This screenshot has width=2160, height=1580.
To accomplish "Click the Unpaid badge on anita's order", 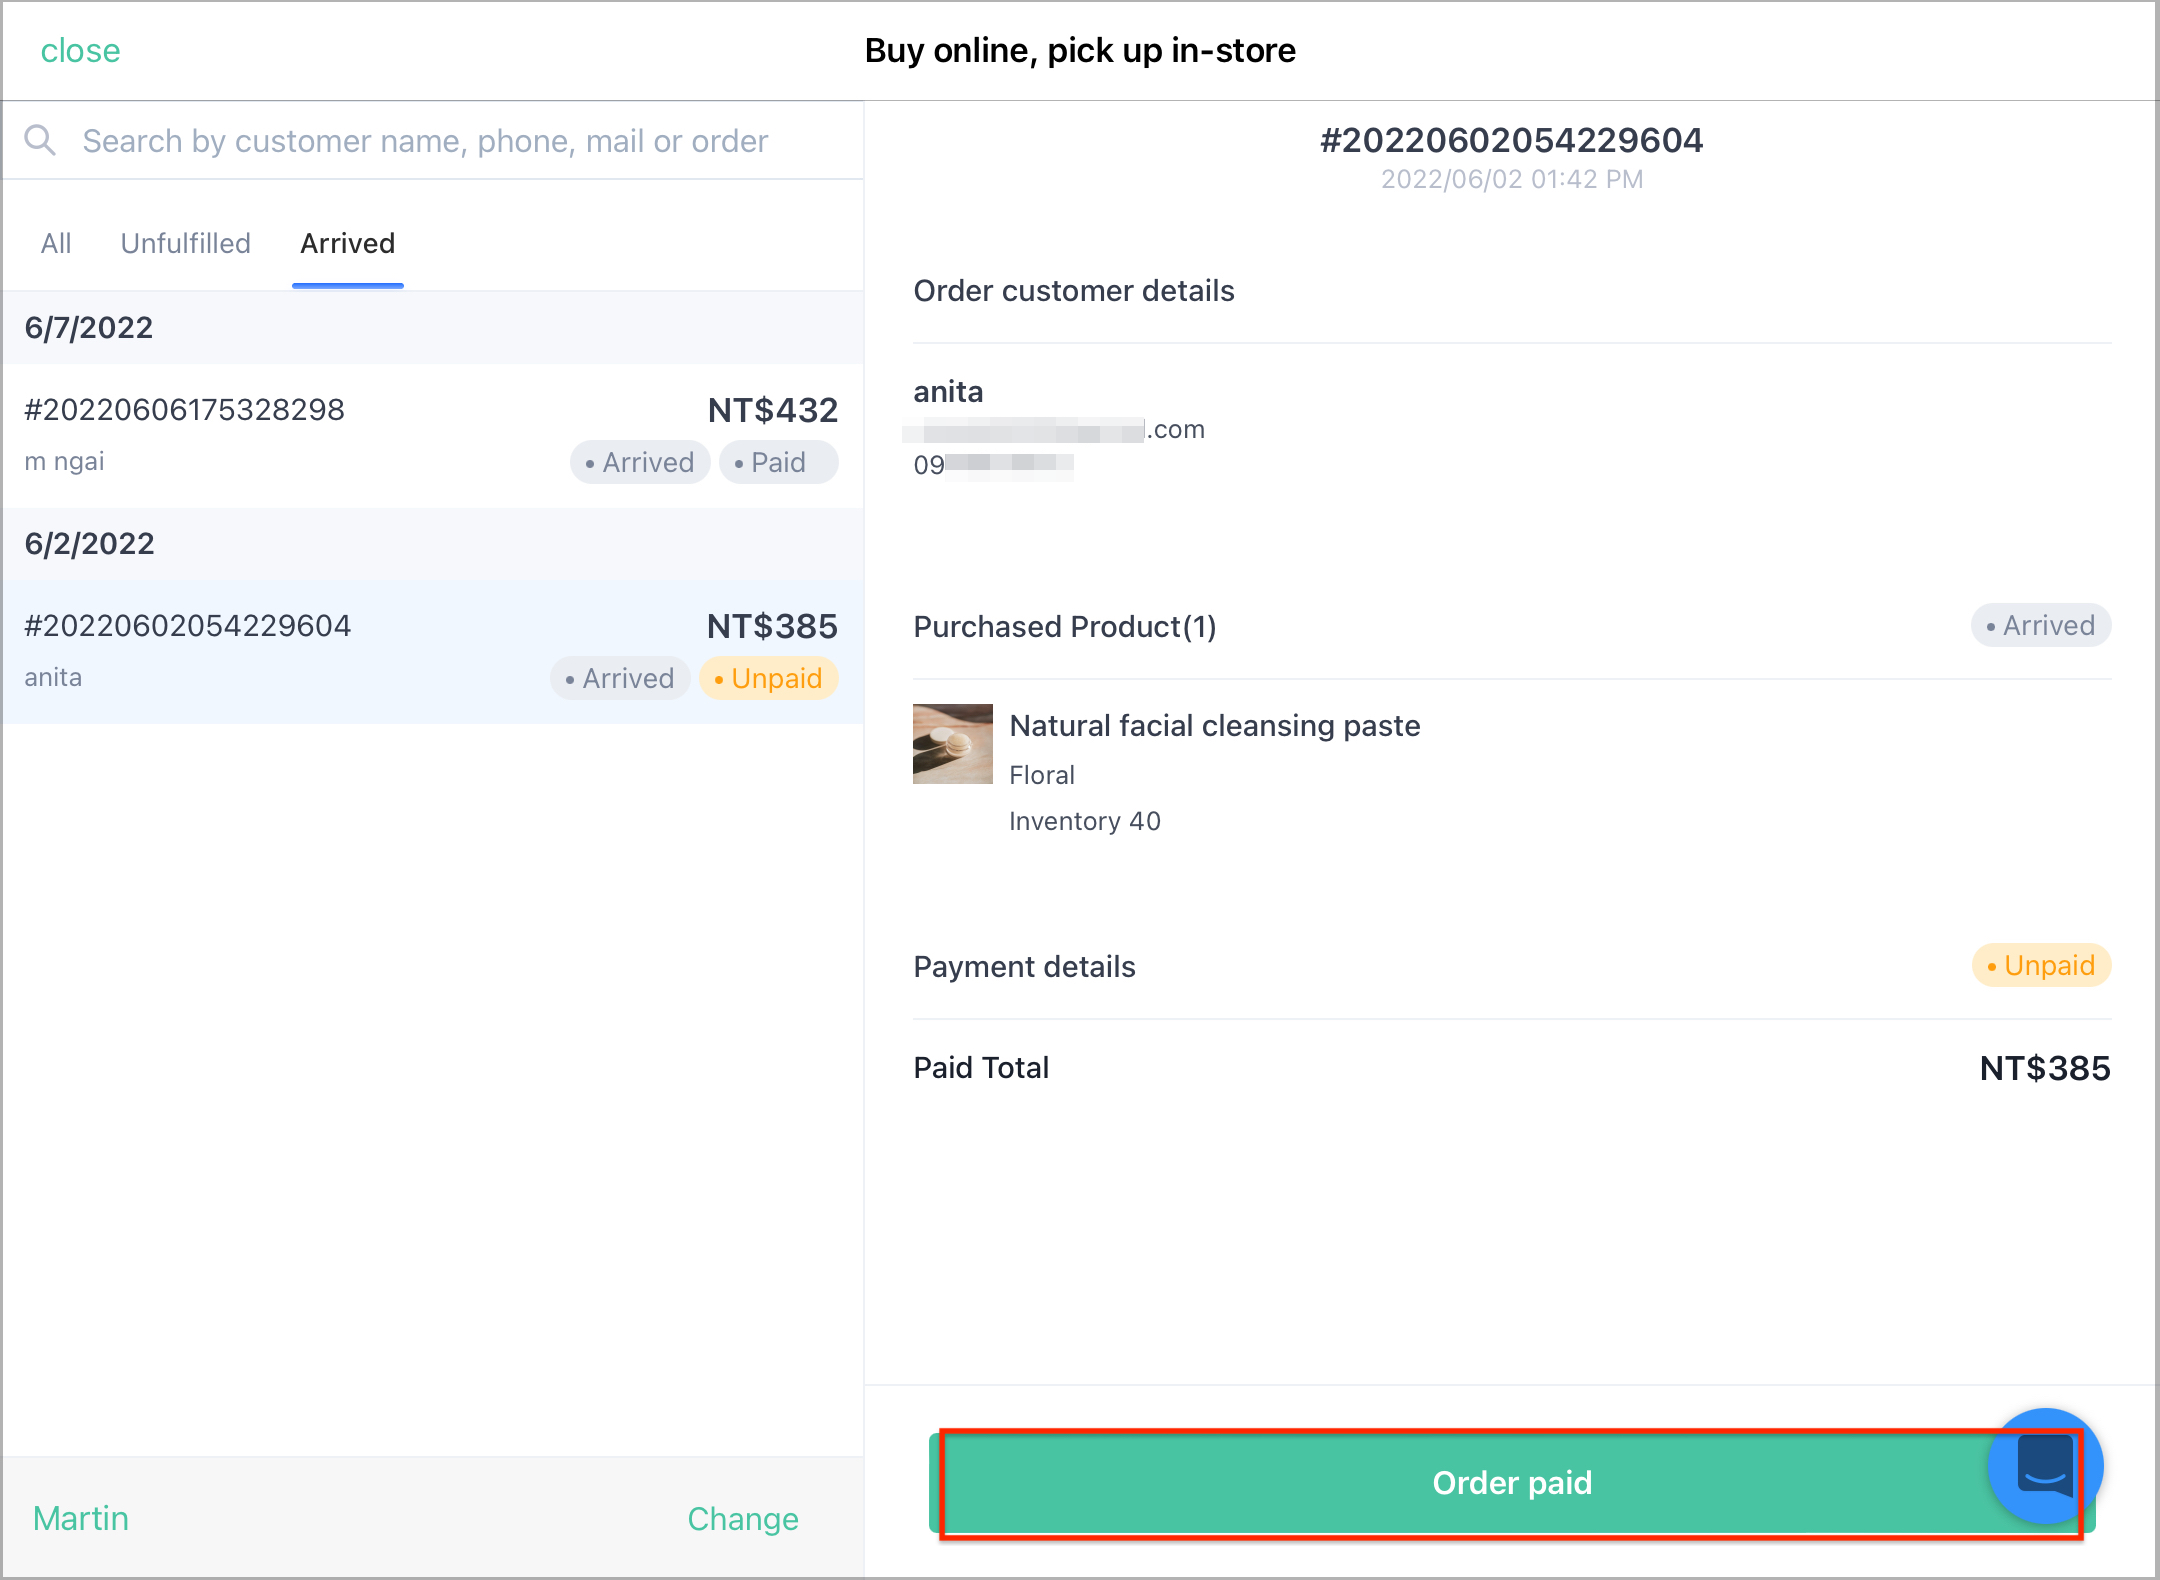I will click(768, 678).
